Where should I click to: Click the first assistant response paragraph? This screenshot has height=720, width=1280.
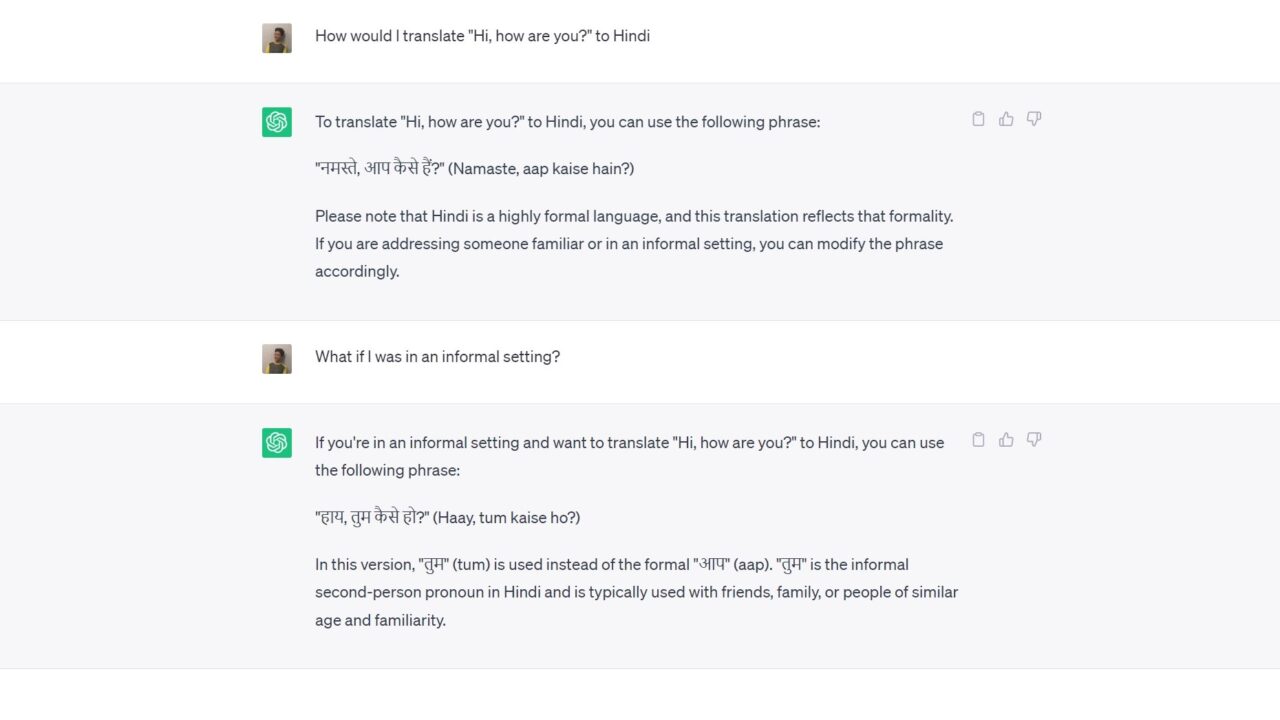[567, 121]
